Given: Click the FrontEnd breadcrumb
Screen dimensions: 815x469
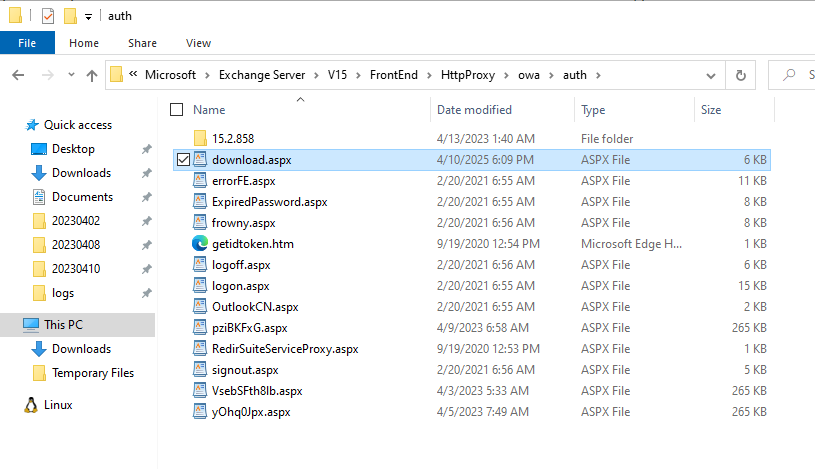Looking at the screenshot, I should (x=394, y=75).
